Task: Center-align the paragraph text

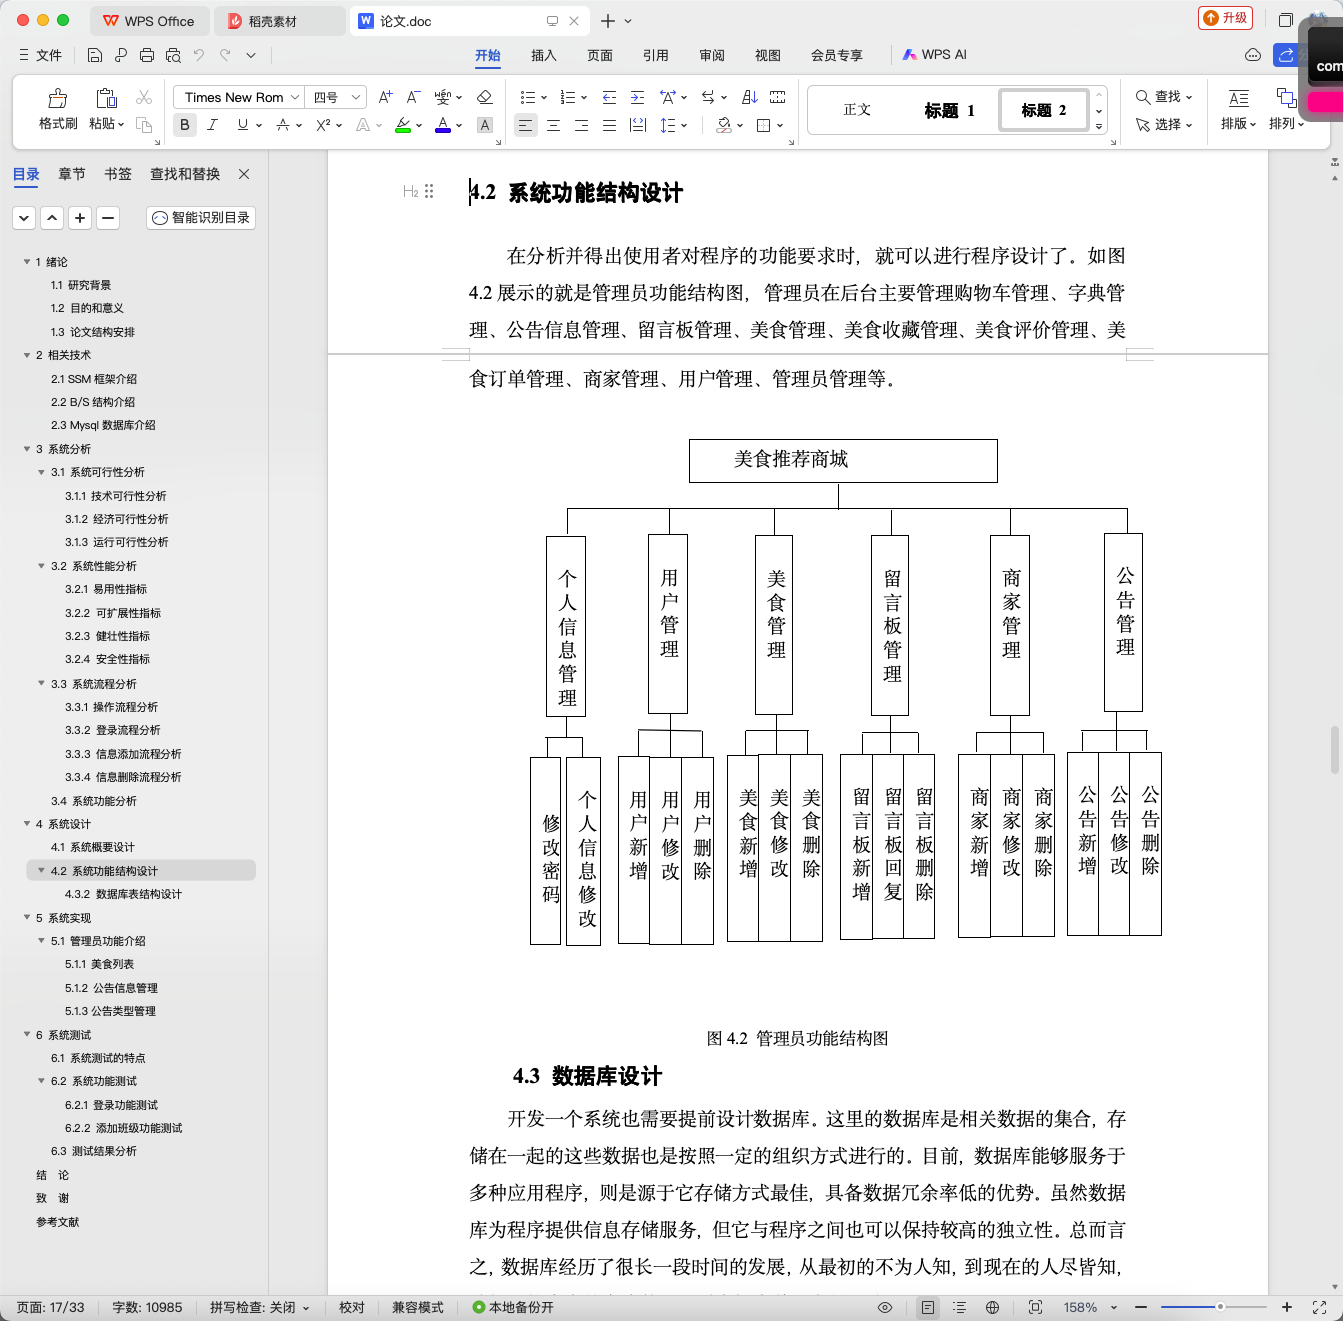Action: (x=553, y=125)
